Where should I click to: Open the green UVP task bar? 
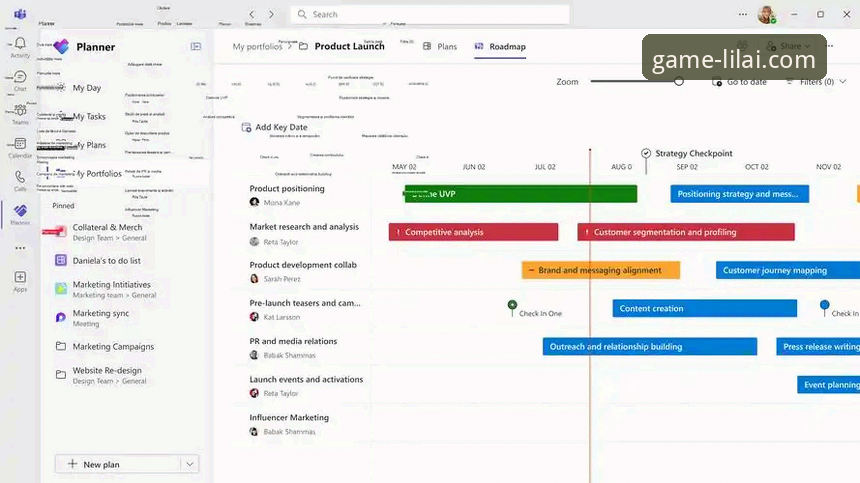pos(520,194)
